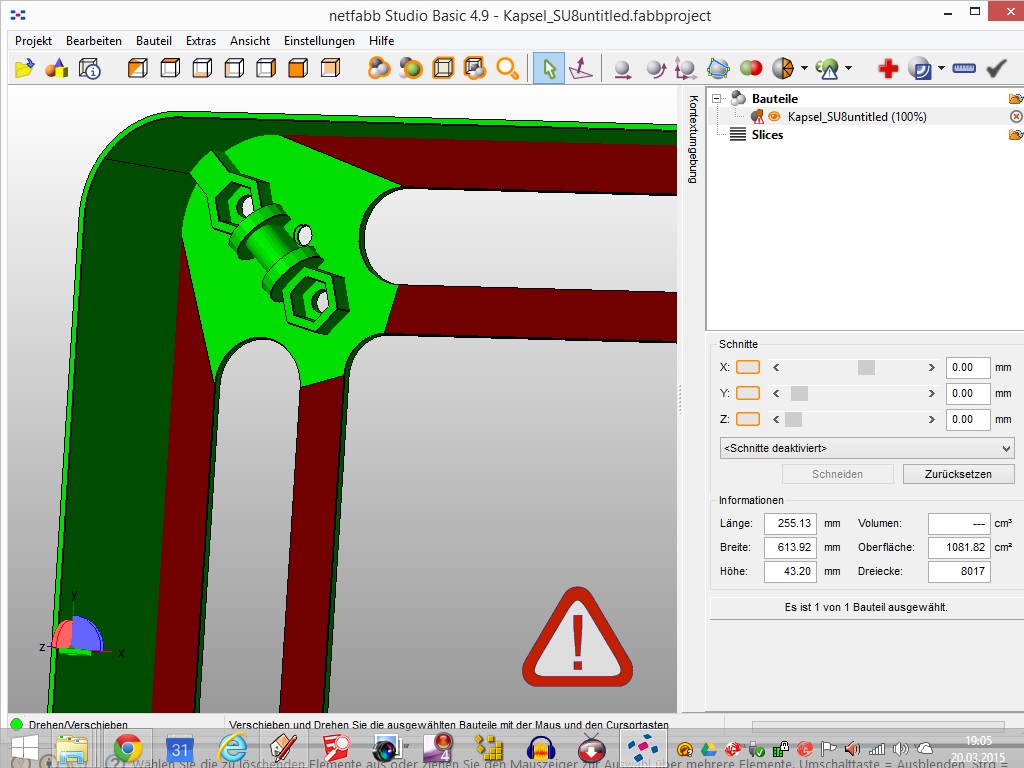Select the magnifier zoom search tool
The height and width of the screenshot is (768, 1024).
(x=508, y=68)
